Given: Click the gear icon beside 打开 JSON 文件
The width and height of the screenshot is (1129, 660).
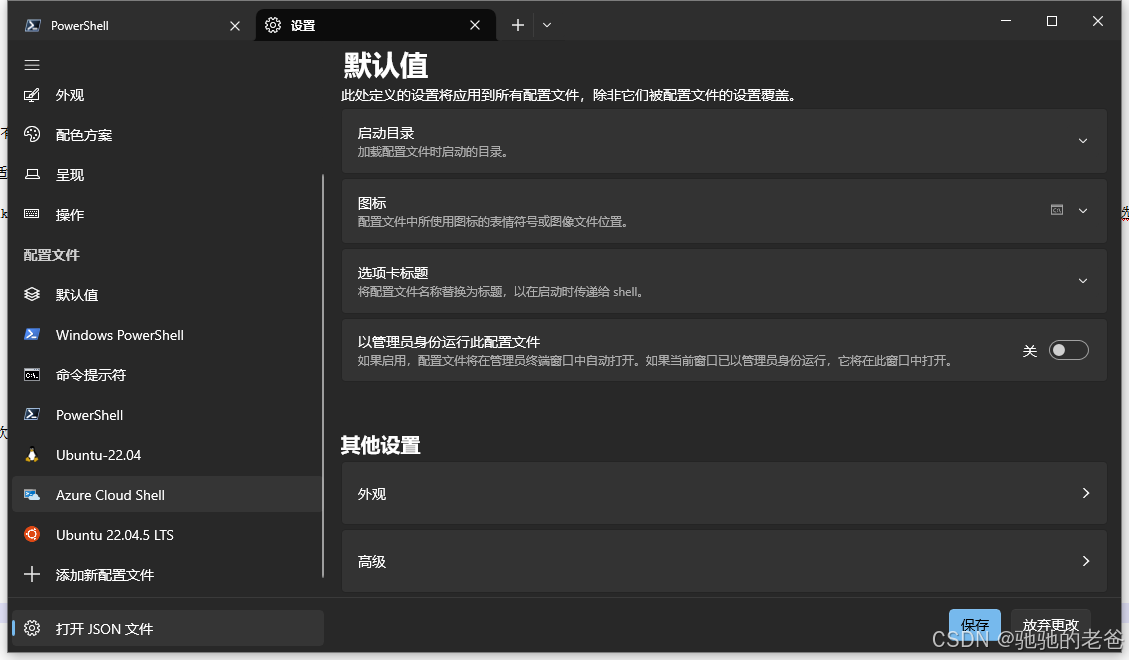Looking at the screenshot, I should click(x=32, y=628).
